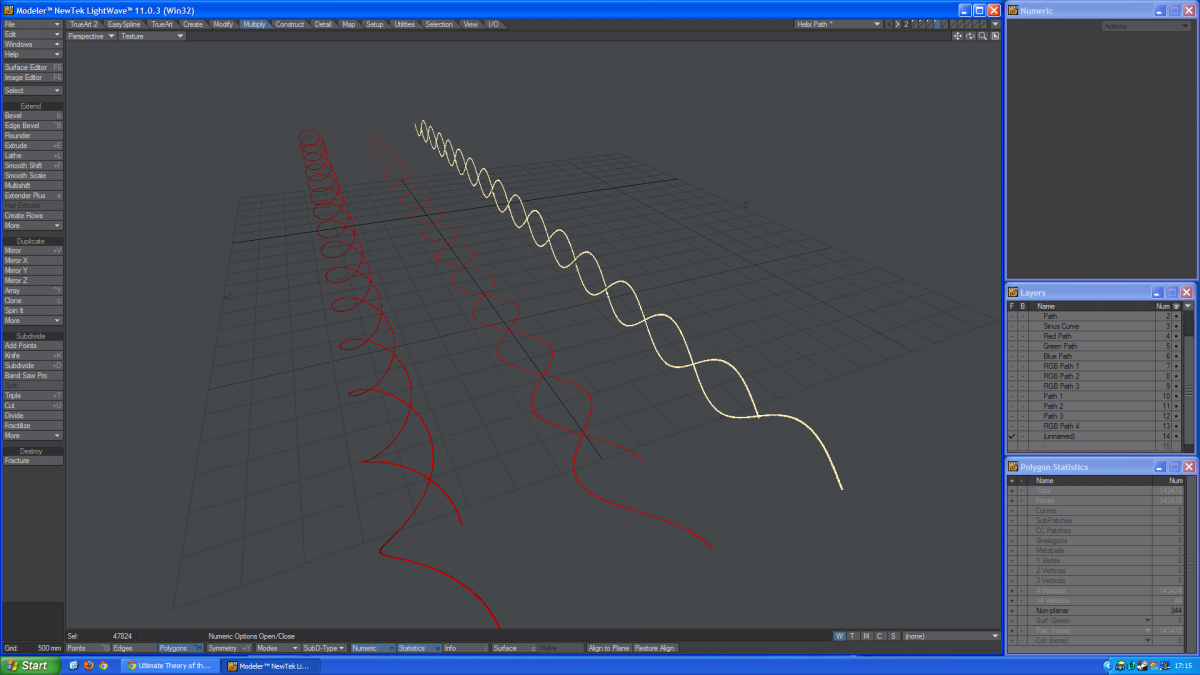
Task: Expand the Perspective view type dropdown
Action: pos(92,36)
